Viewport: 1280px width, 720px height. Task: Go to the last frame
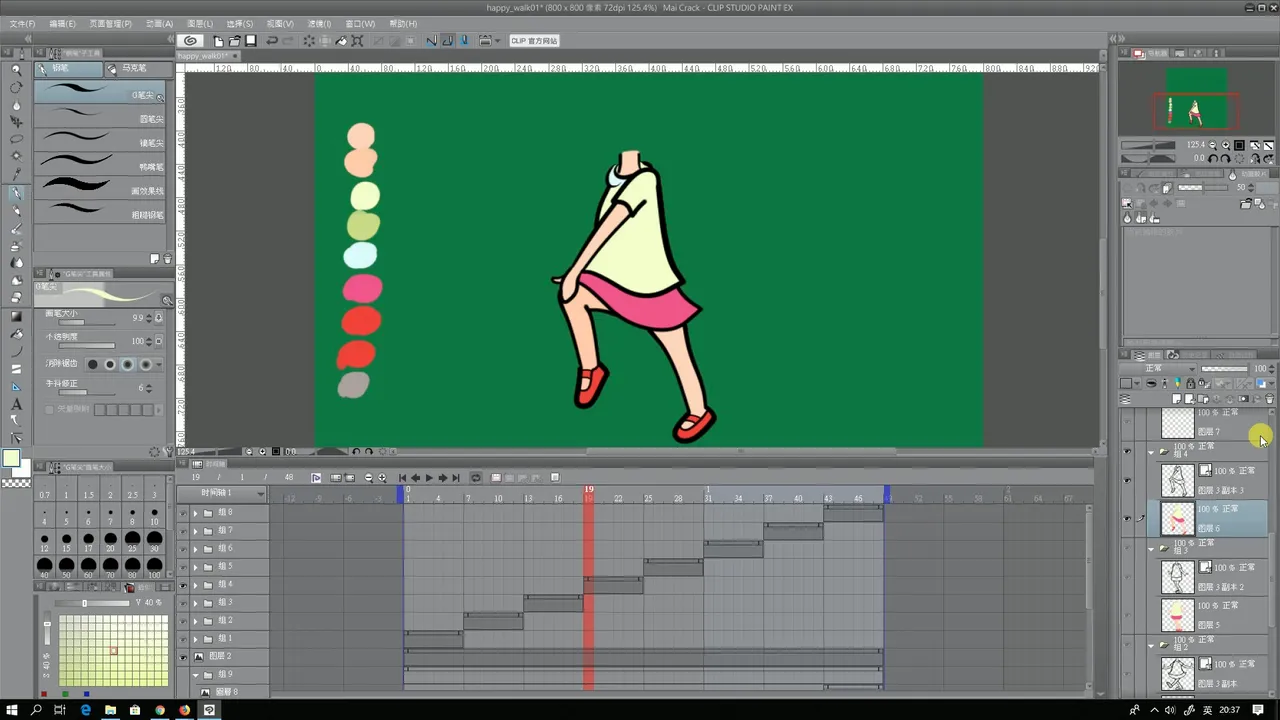(x=456, y=478)
